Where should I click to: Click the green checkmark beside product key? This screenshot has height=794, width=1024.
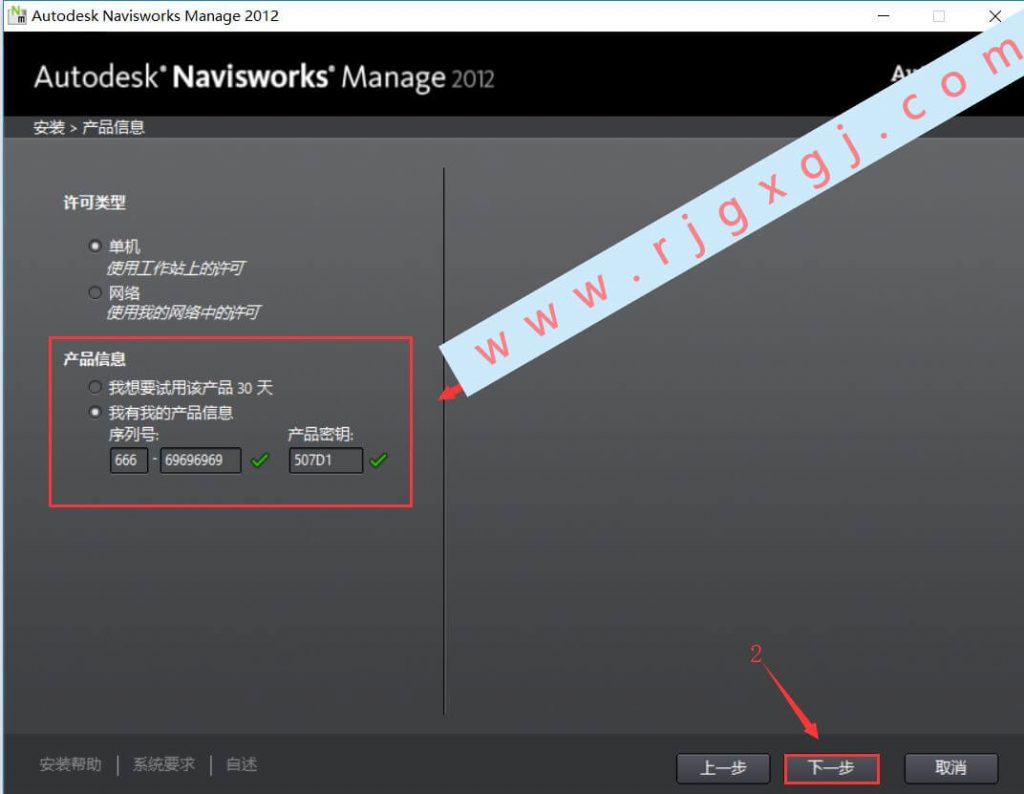[378, 460]
